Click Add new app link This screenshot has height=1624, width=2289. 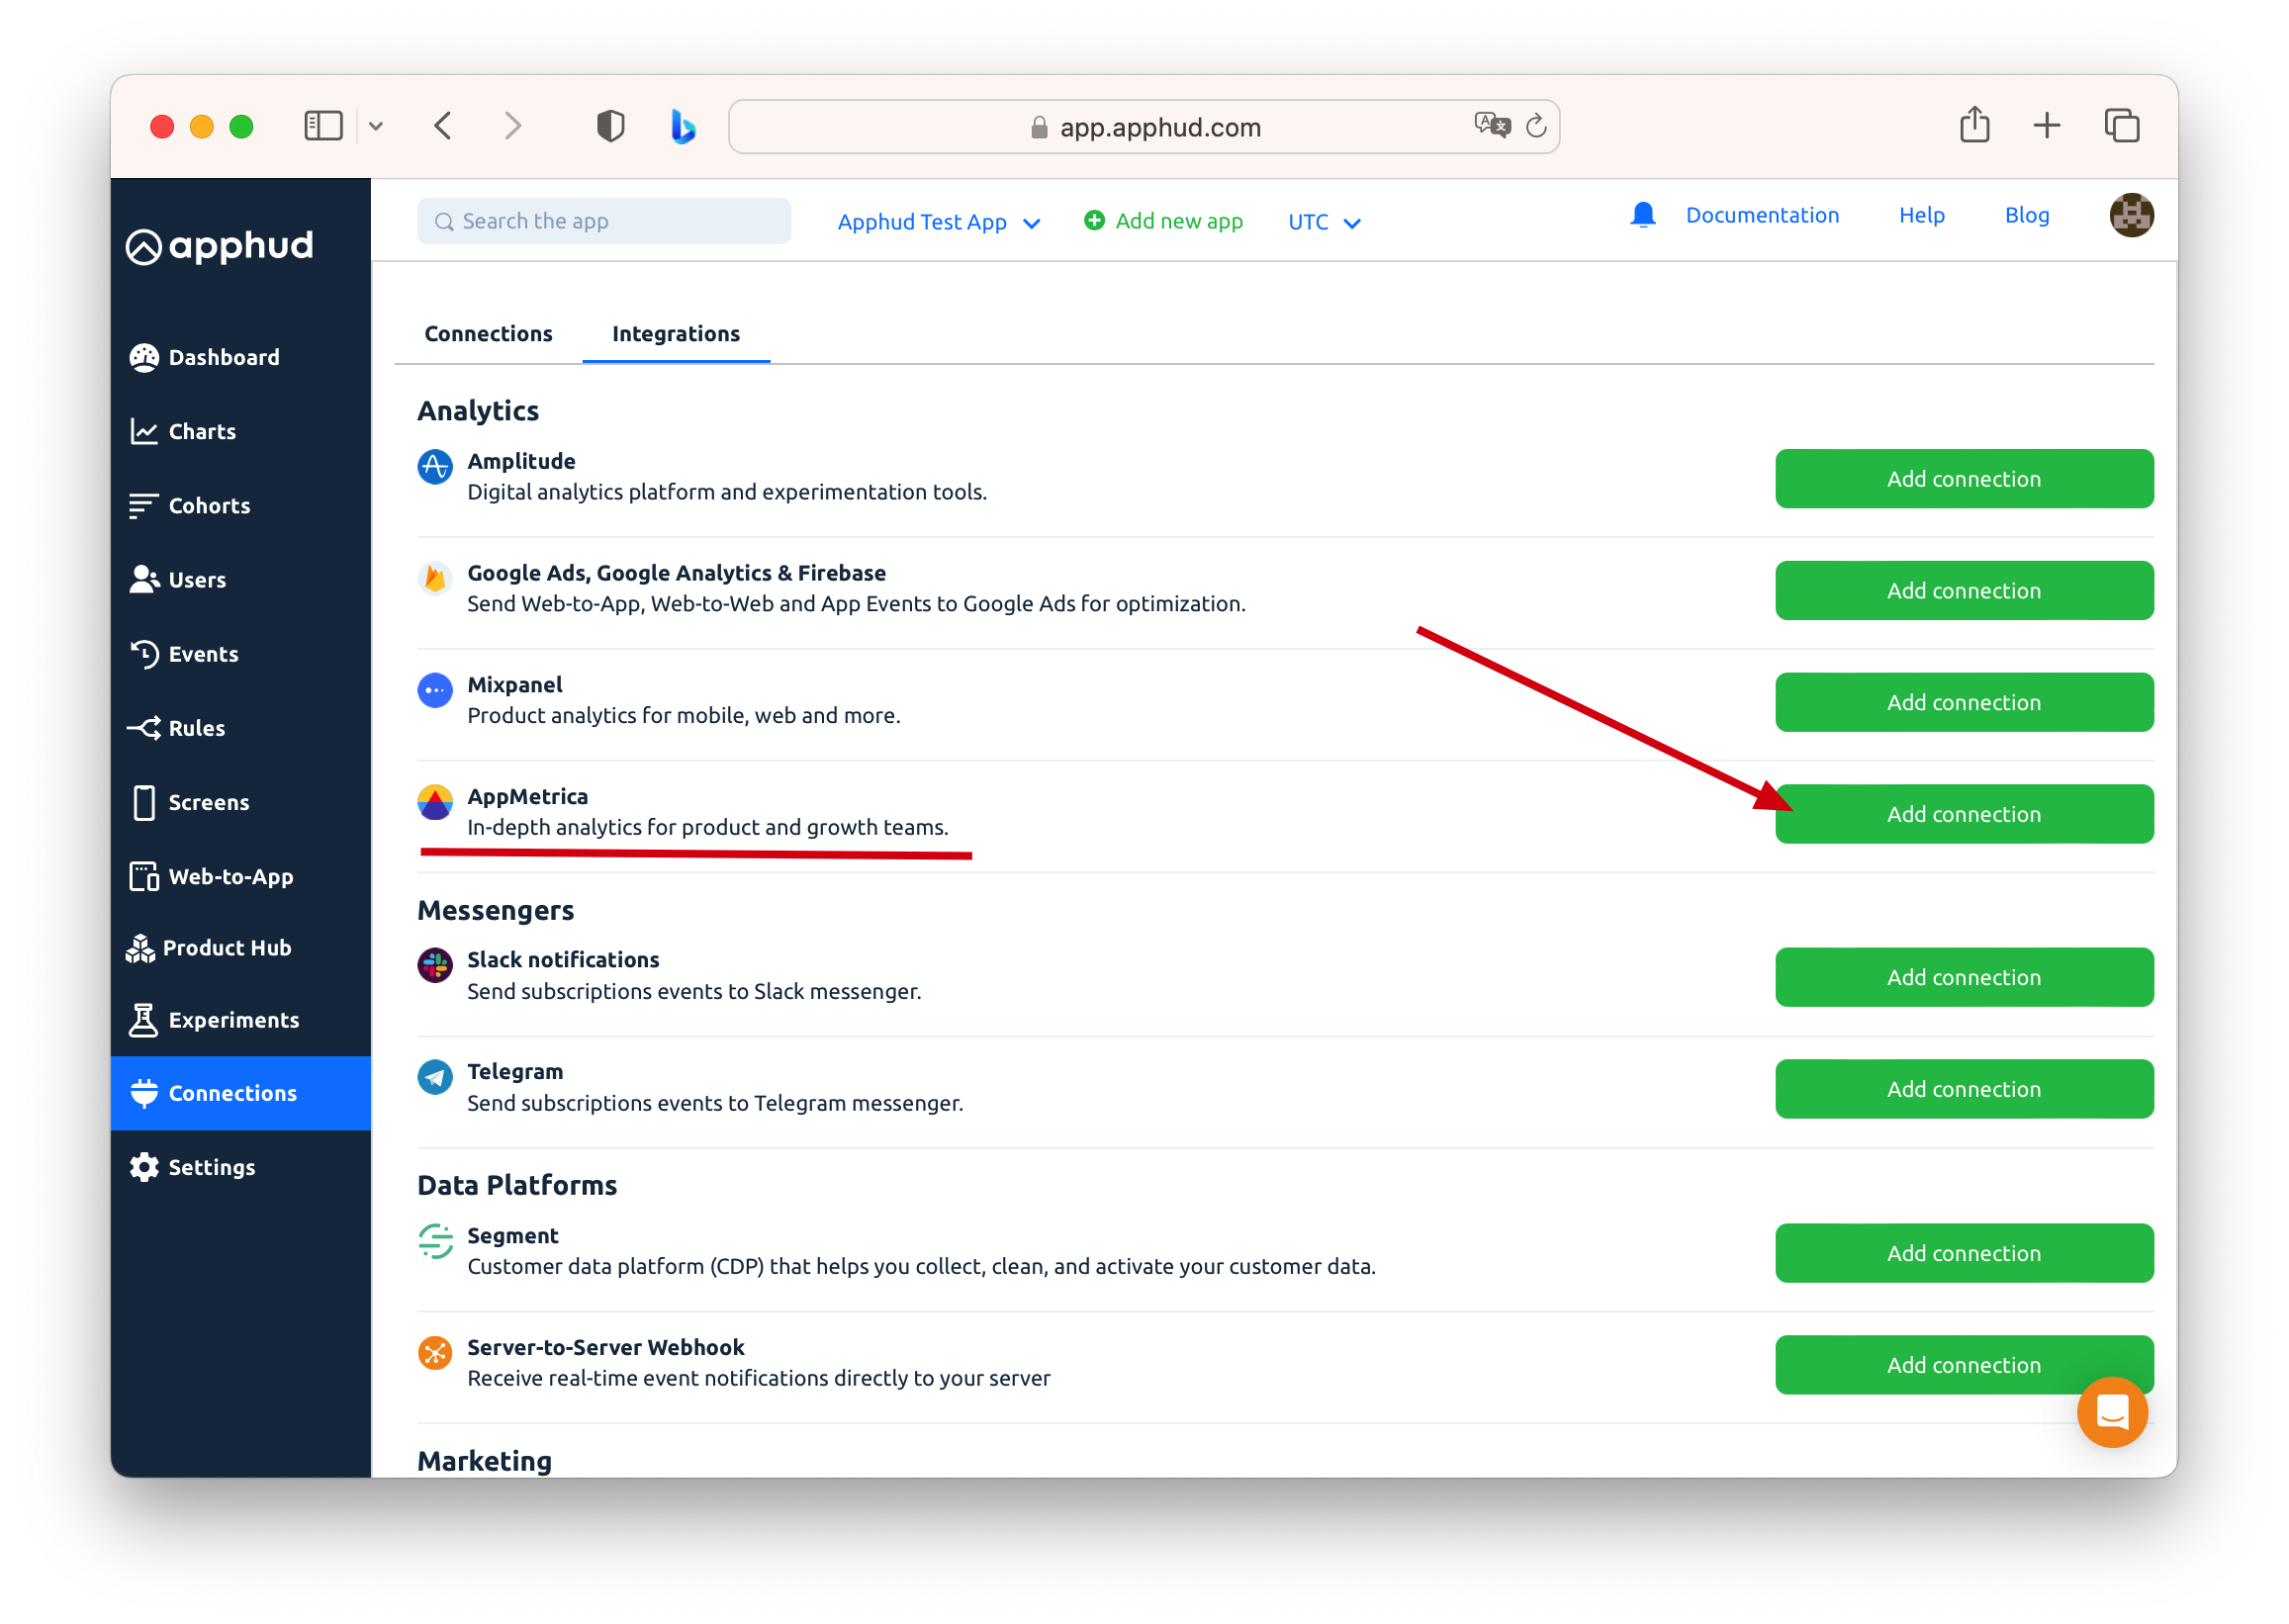click(1163, 221)
